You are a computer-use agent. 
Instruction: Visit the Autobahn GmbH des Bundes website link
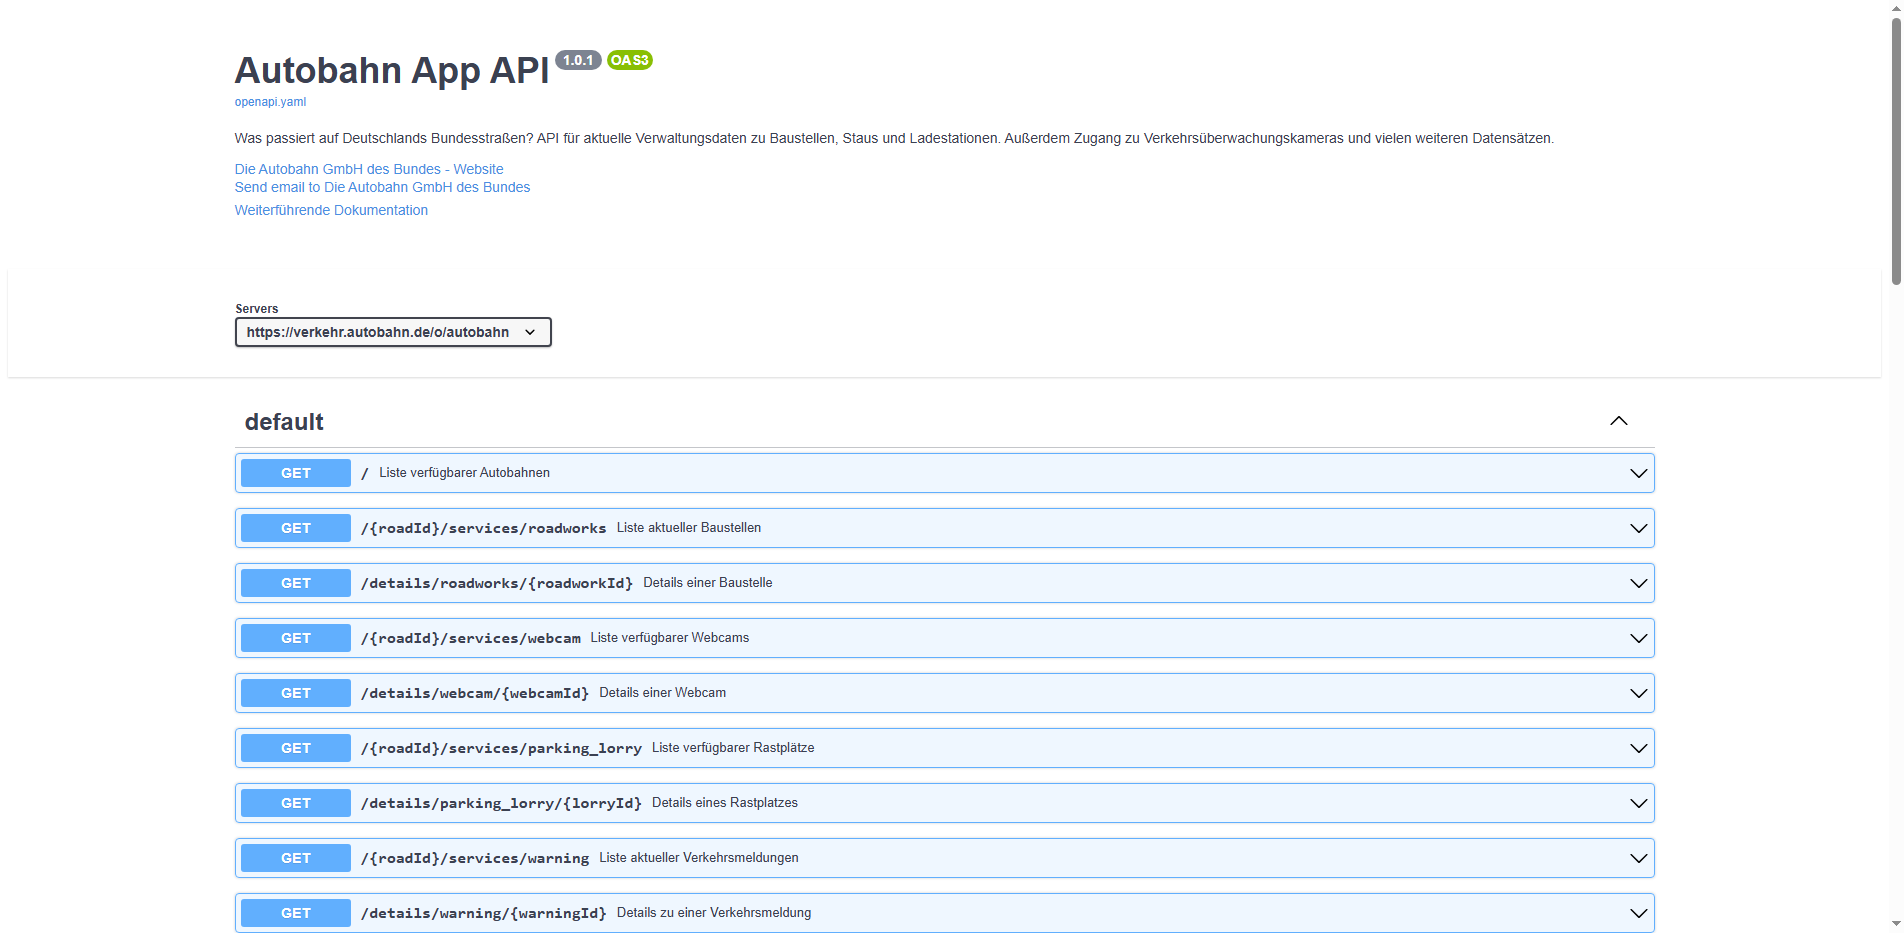click(x=368, y=168)
